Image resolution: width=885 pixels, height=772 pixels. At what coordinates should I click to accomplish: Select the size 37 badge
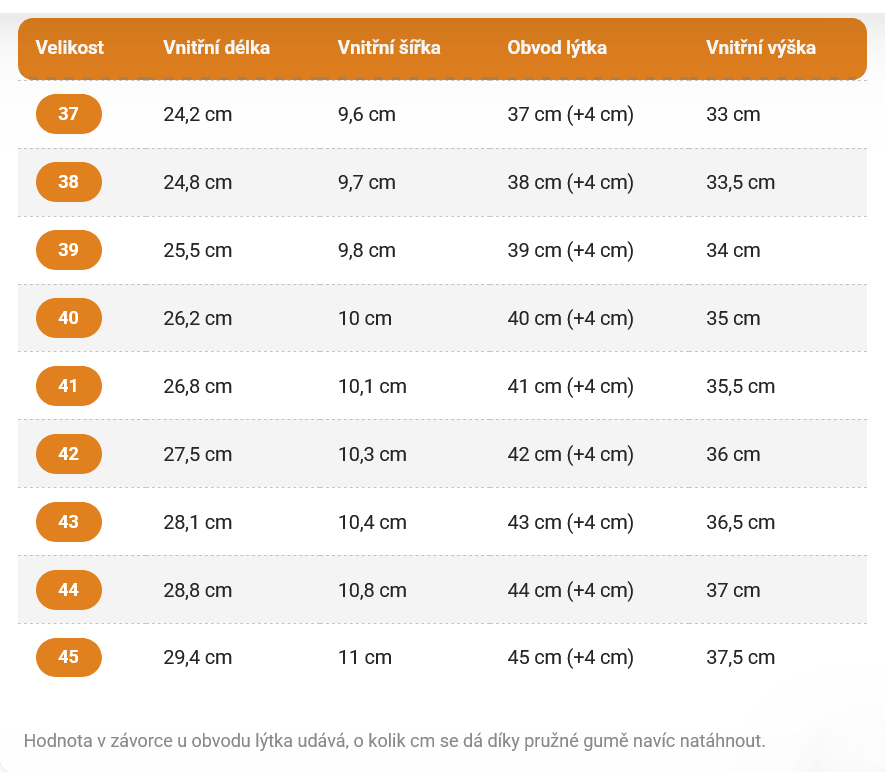pos(69,114)
